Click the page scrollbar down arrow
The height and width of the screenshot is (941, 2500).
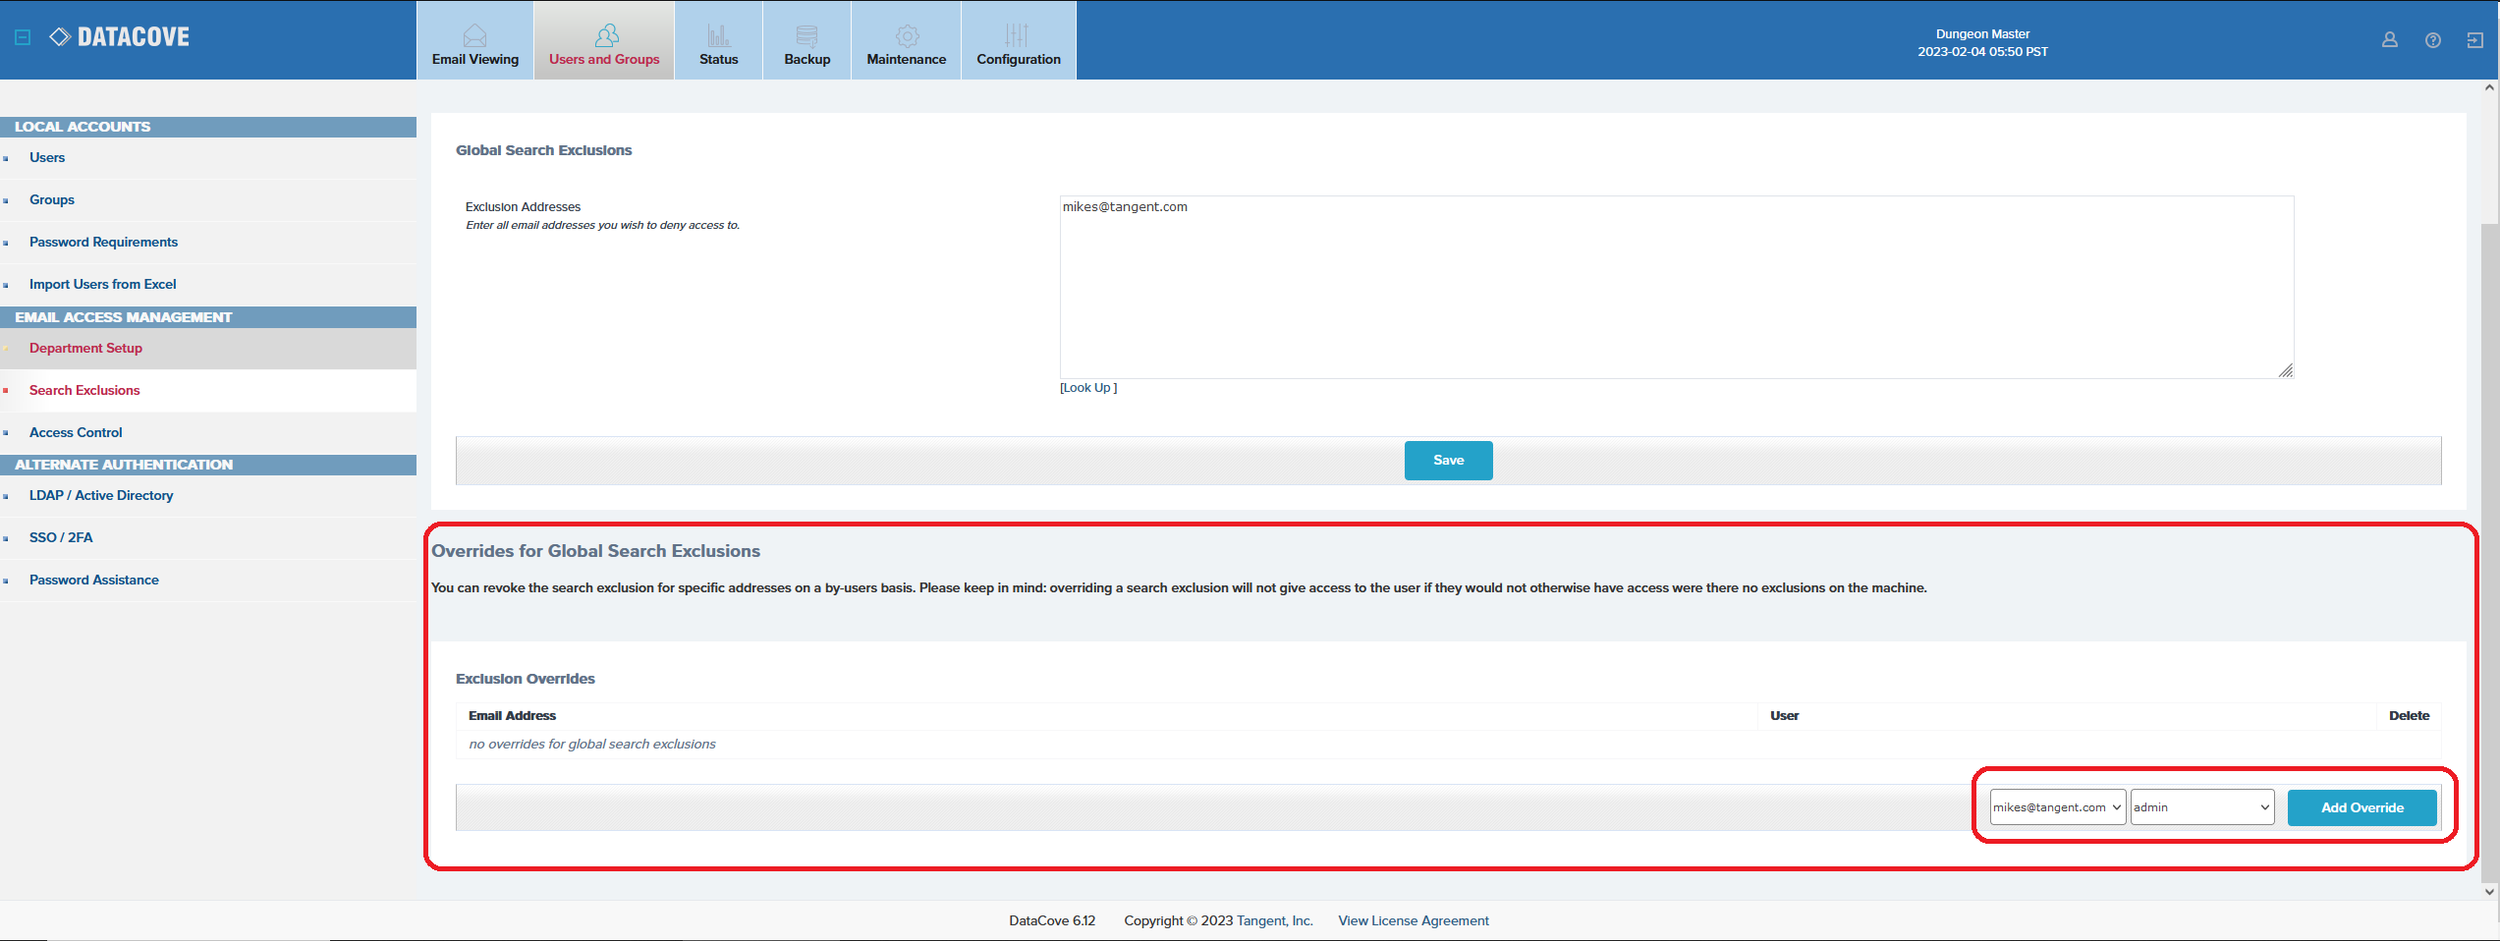tap(2489, 891)
